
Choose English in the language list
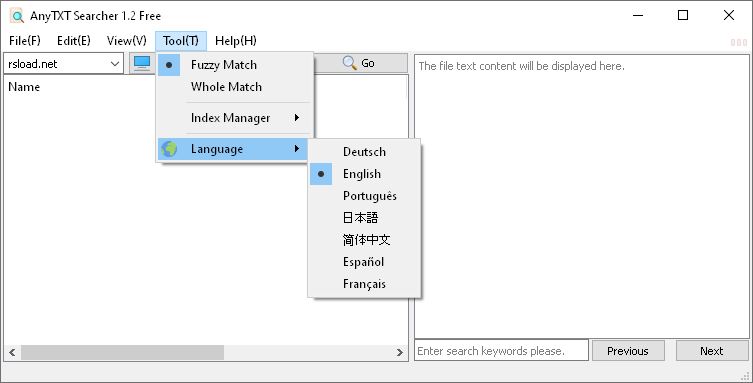coord(364,174)
